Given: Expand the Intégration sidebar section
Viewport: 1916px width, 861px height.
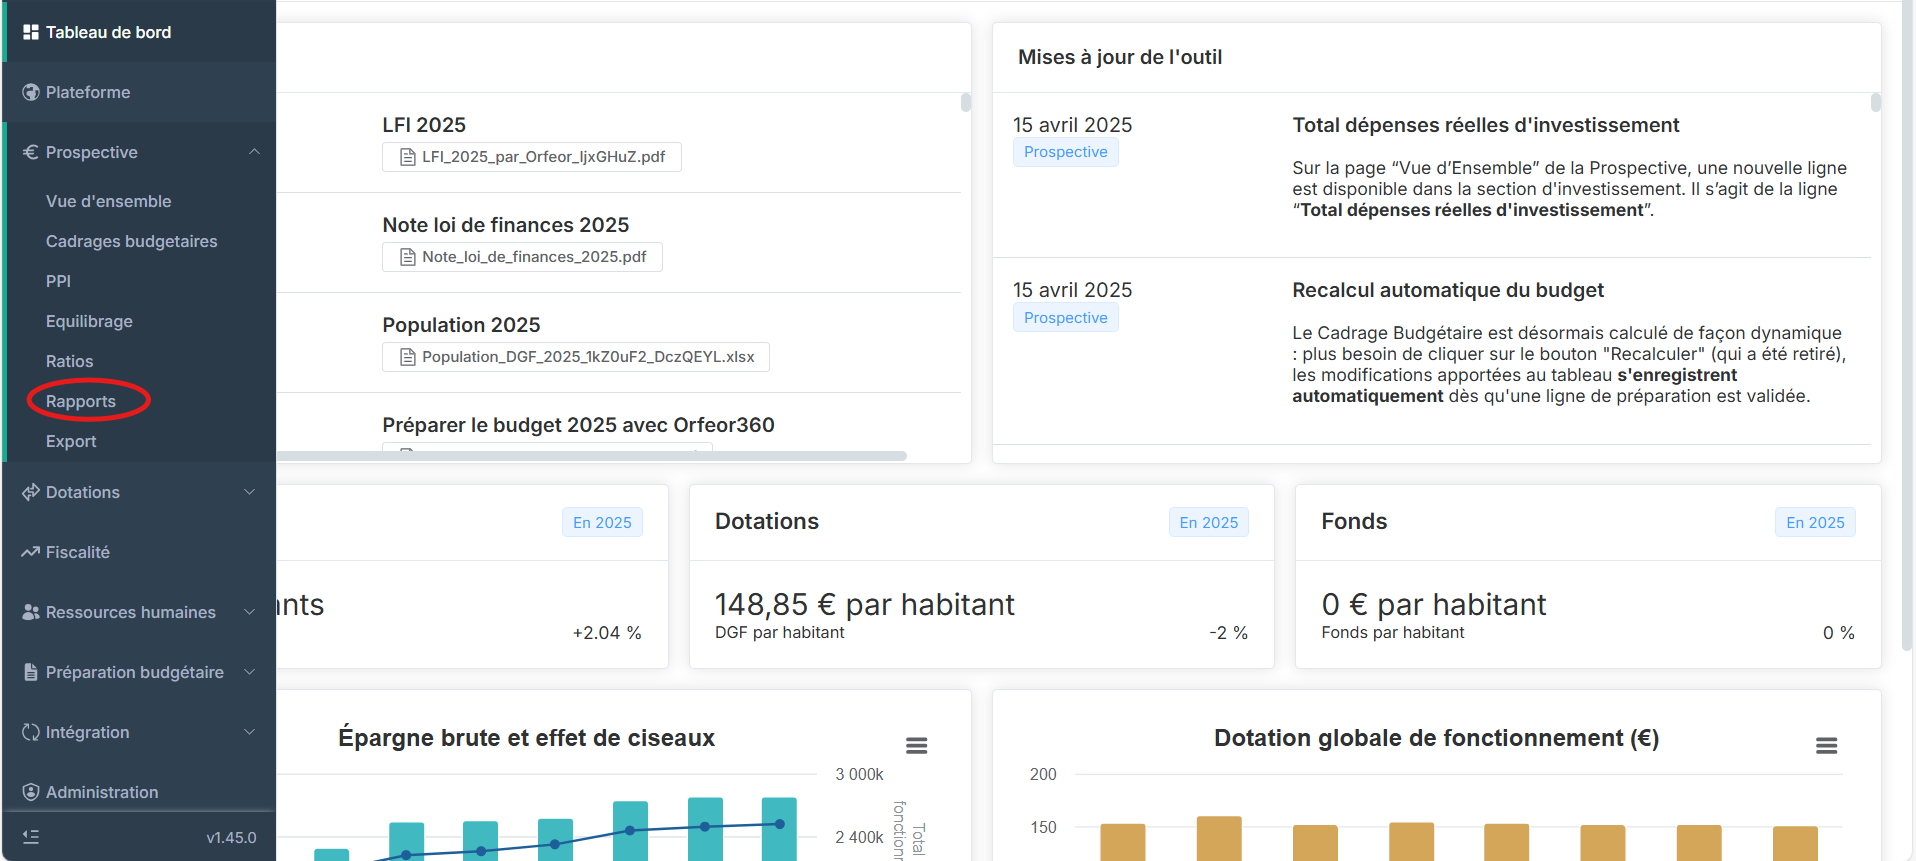Looking at the screenshot, I should 249,732.
